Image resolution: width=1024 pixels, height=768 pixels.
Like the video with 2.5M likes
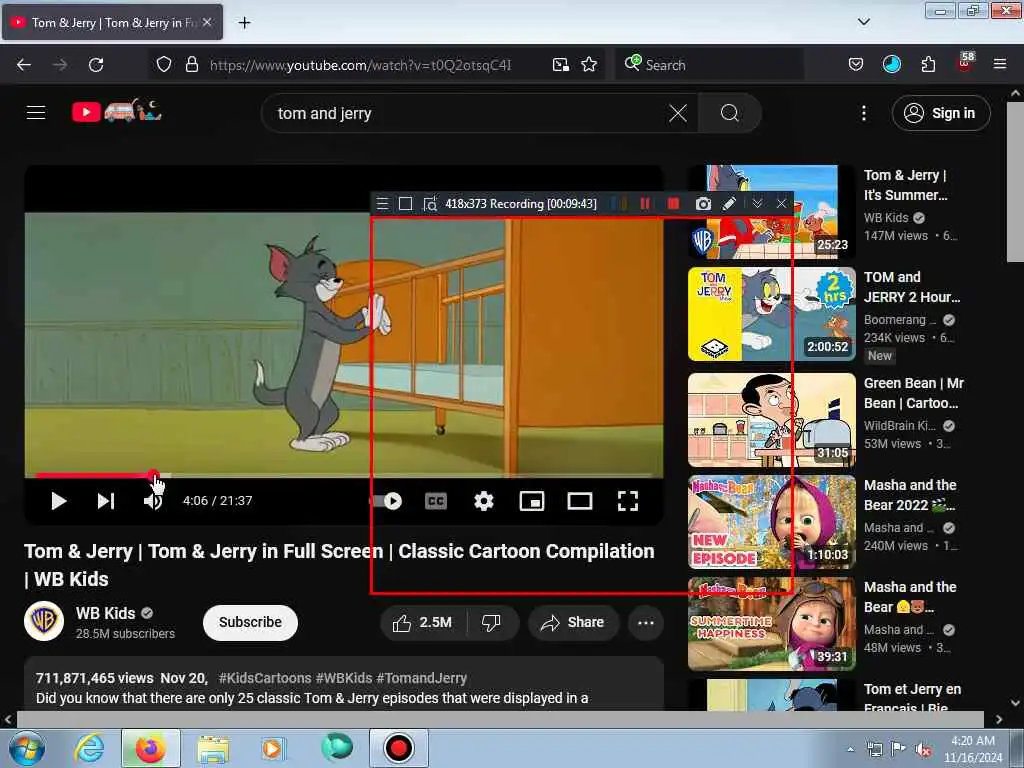[x=423, y=622]
